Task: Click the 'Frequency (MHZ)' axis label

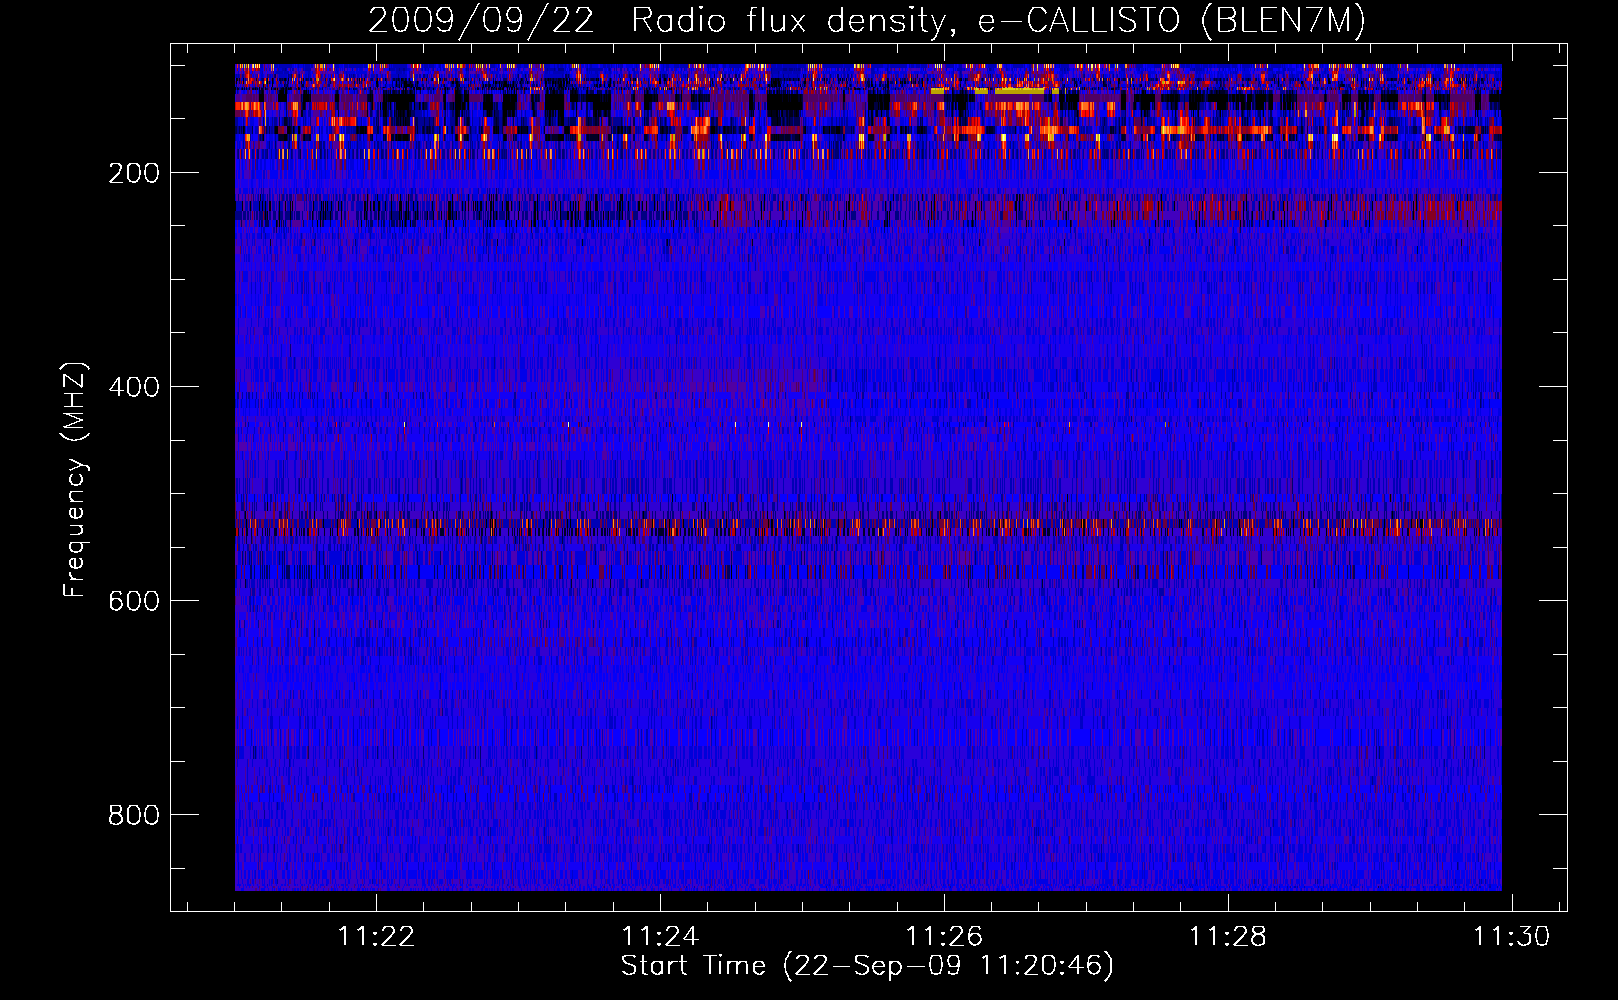Action: (x=75, y=480)
